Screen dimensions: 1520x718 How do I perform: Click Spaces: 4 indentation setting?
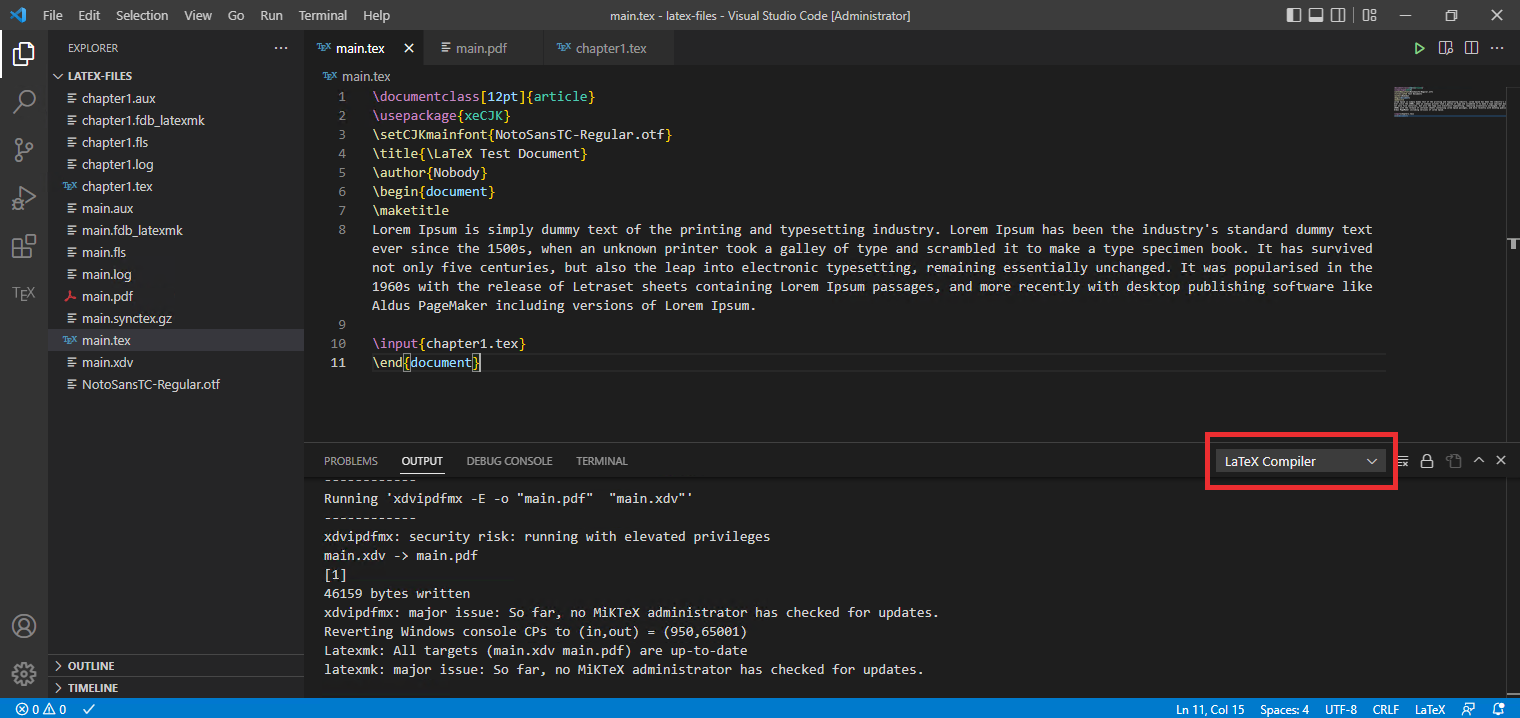1284,709
